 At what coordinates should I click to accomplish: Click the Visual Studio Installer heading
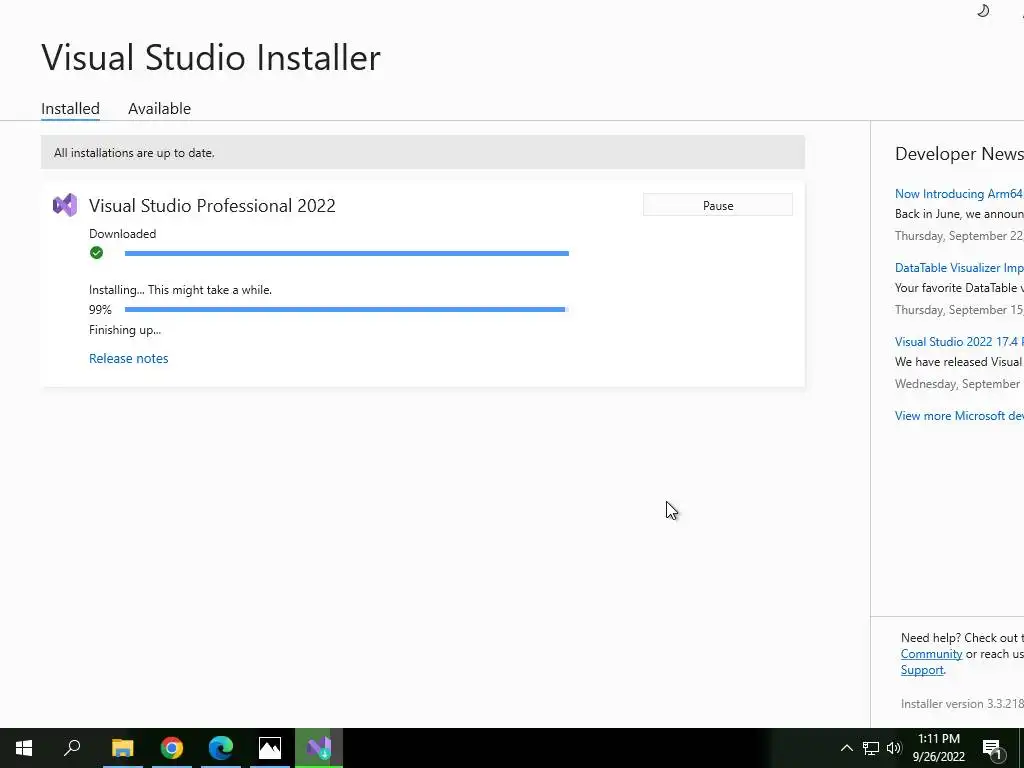tap(211, 57)
